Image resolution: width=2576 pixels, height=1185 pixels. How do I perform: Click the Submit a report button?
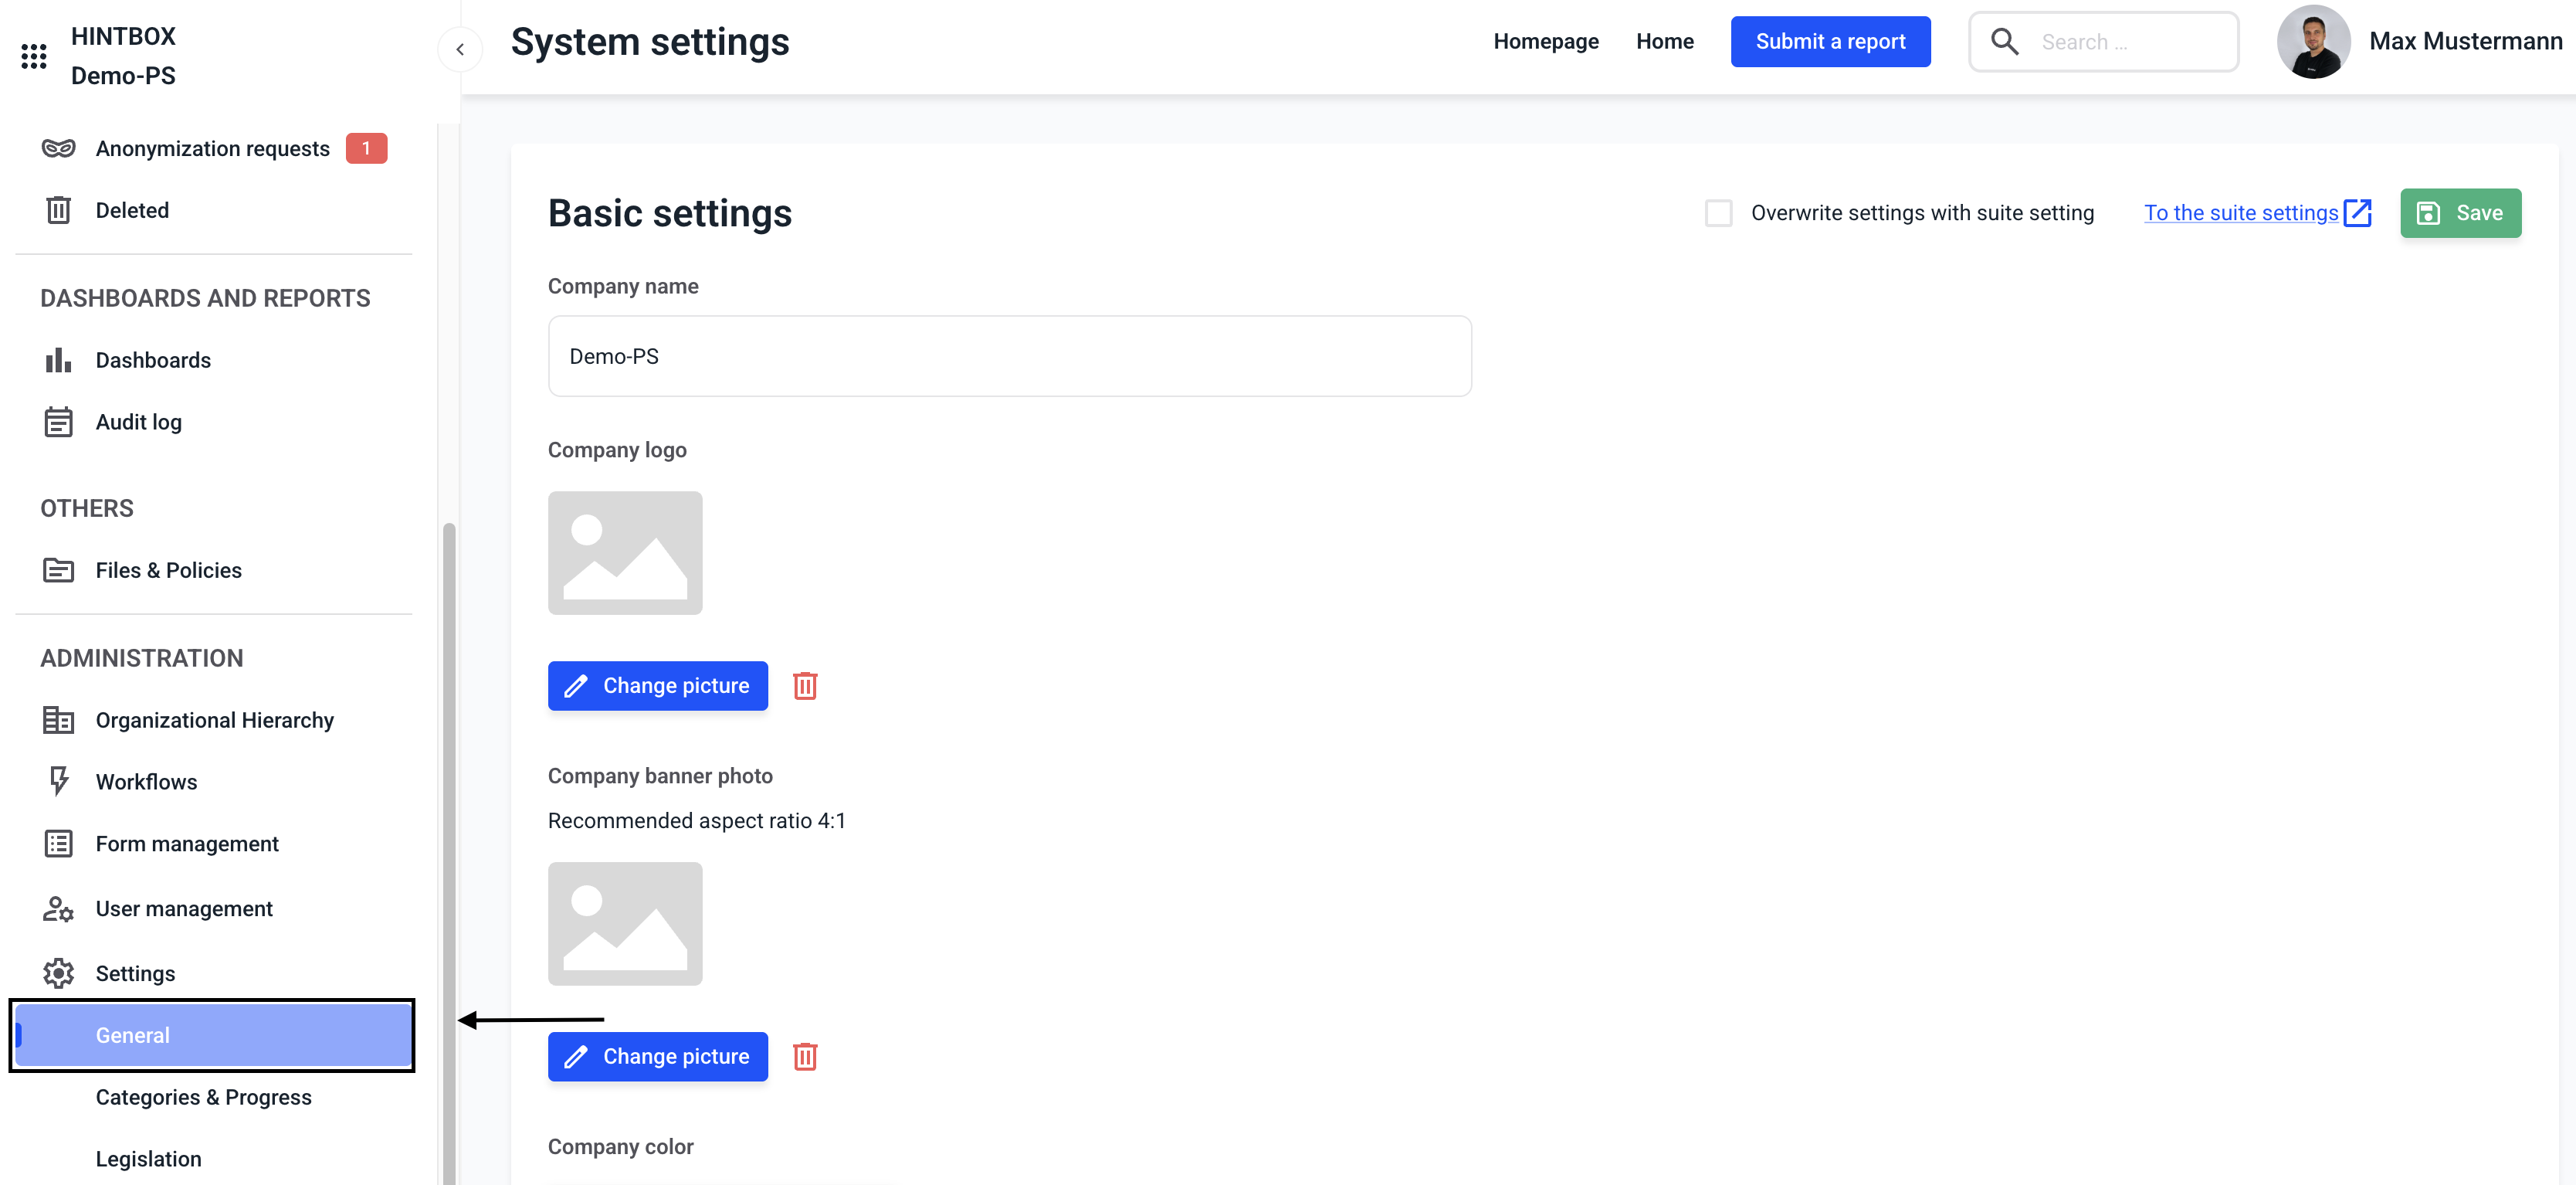point(1829,42)
